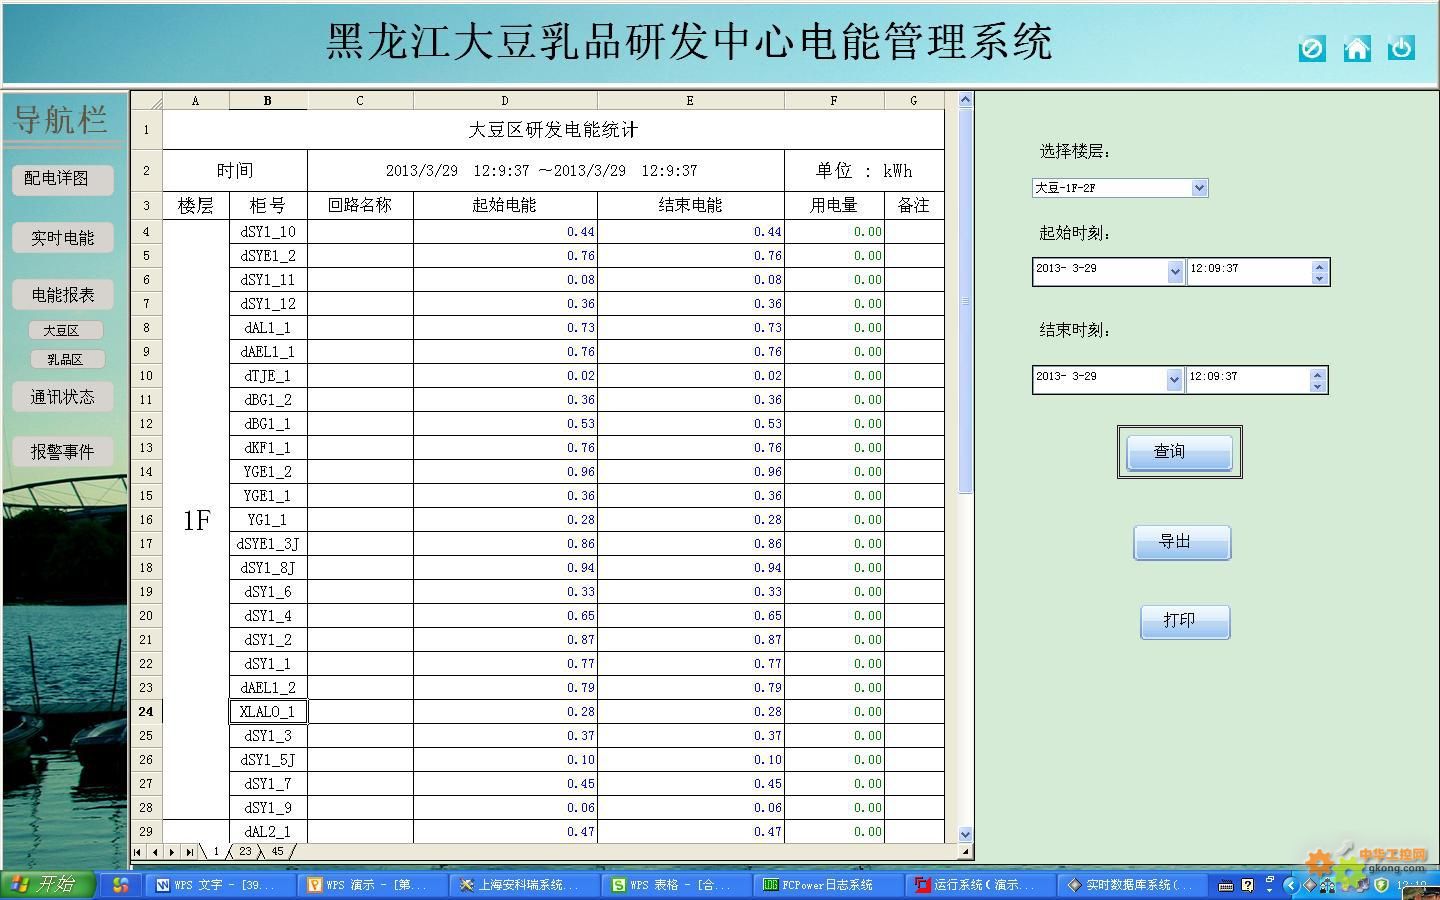Click the 开始 Start button
The image size is (1440, 900).
tap(47, 885)
